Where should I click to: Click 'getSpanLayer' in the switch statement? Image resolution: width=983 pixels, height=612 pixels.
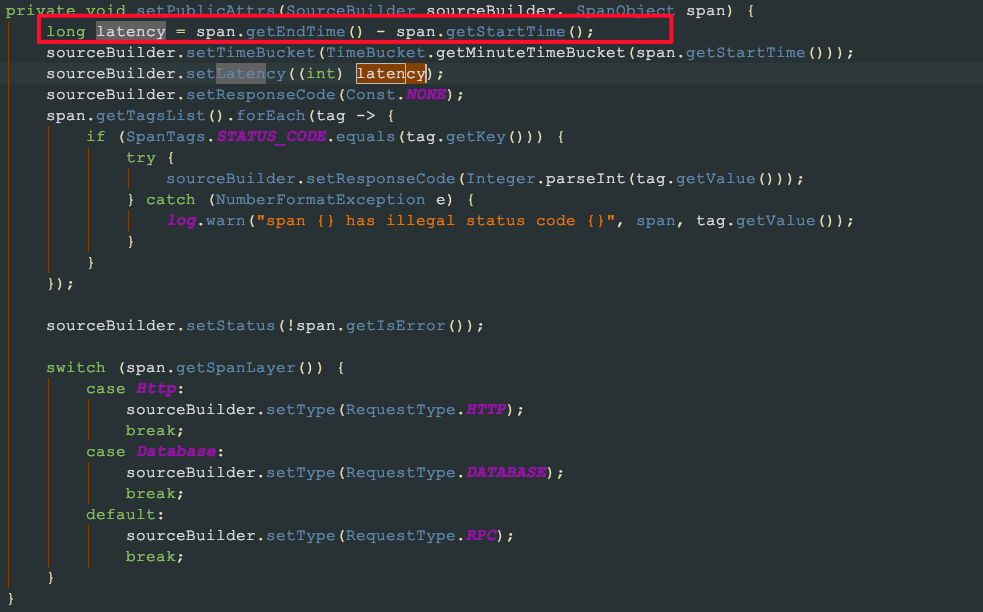(236, 367)
